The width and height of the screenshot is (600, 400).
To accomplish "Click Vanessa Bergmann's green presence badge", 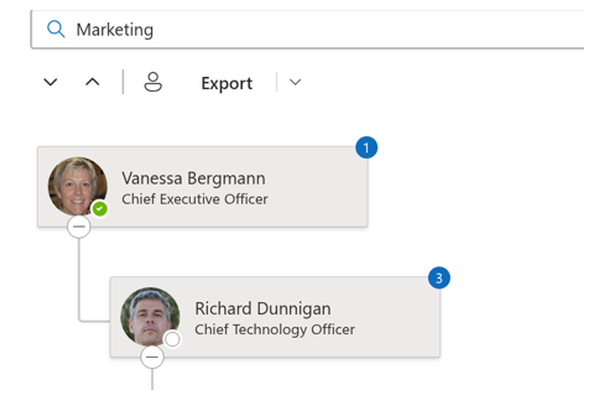I will pos(100,209).
